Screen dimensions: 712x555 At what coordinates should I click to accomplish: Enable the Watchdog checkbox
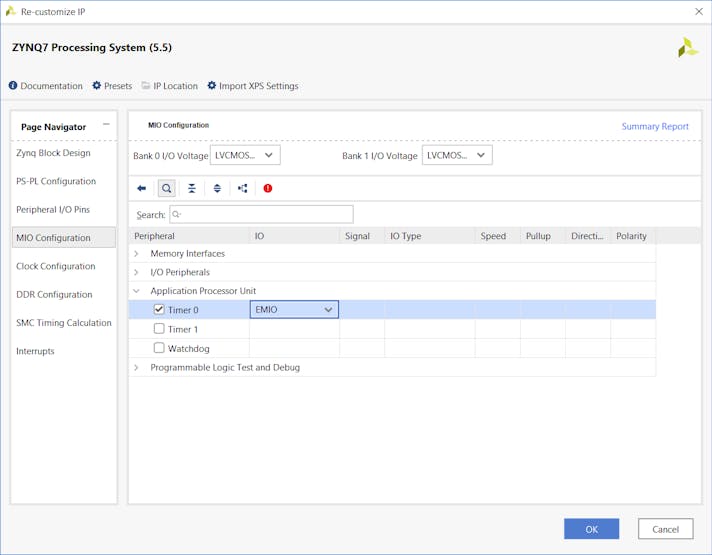point(159,348)
